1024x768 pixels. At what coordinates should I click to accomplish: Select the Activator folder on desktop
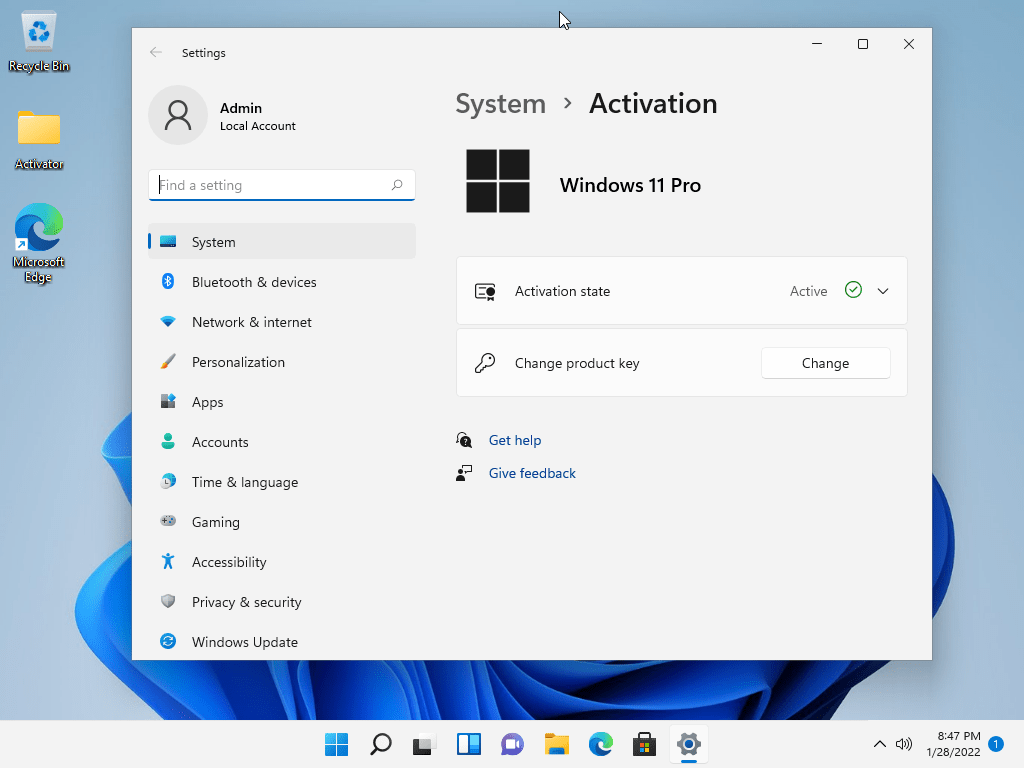39,140
